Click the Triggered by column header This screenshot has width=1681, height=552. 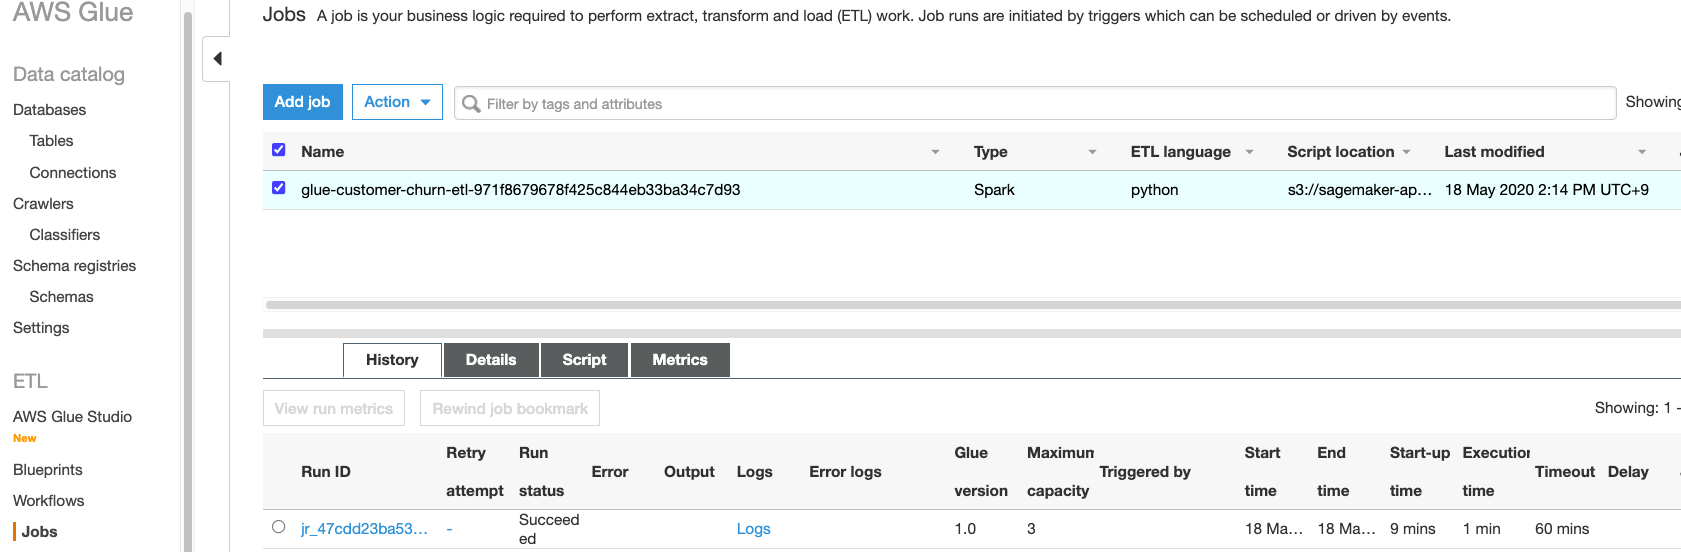tap(1145, 472)
